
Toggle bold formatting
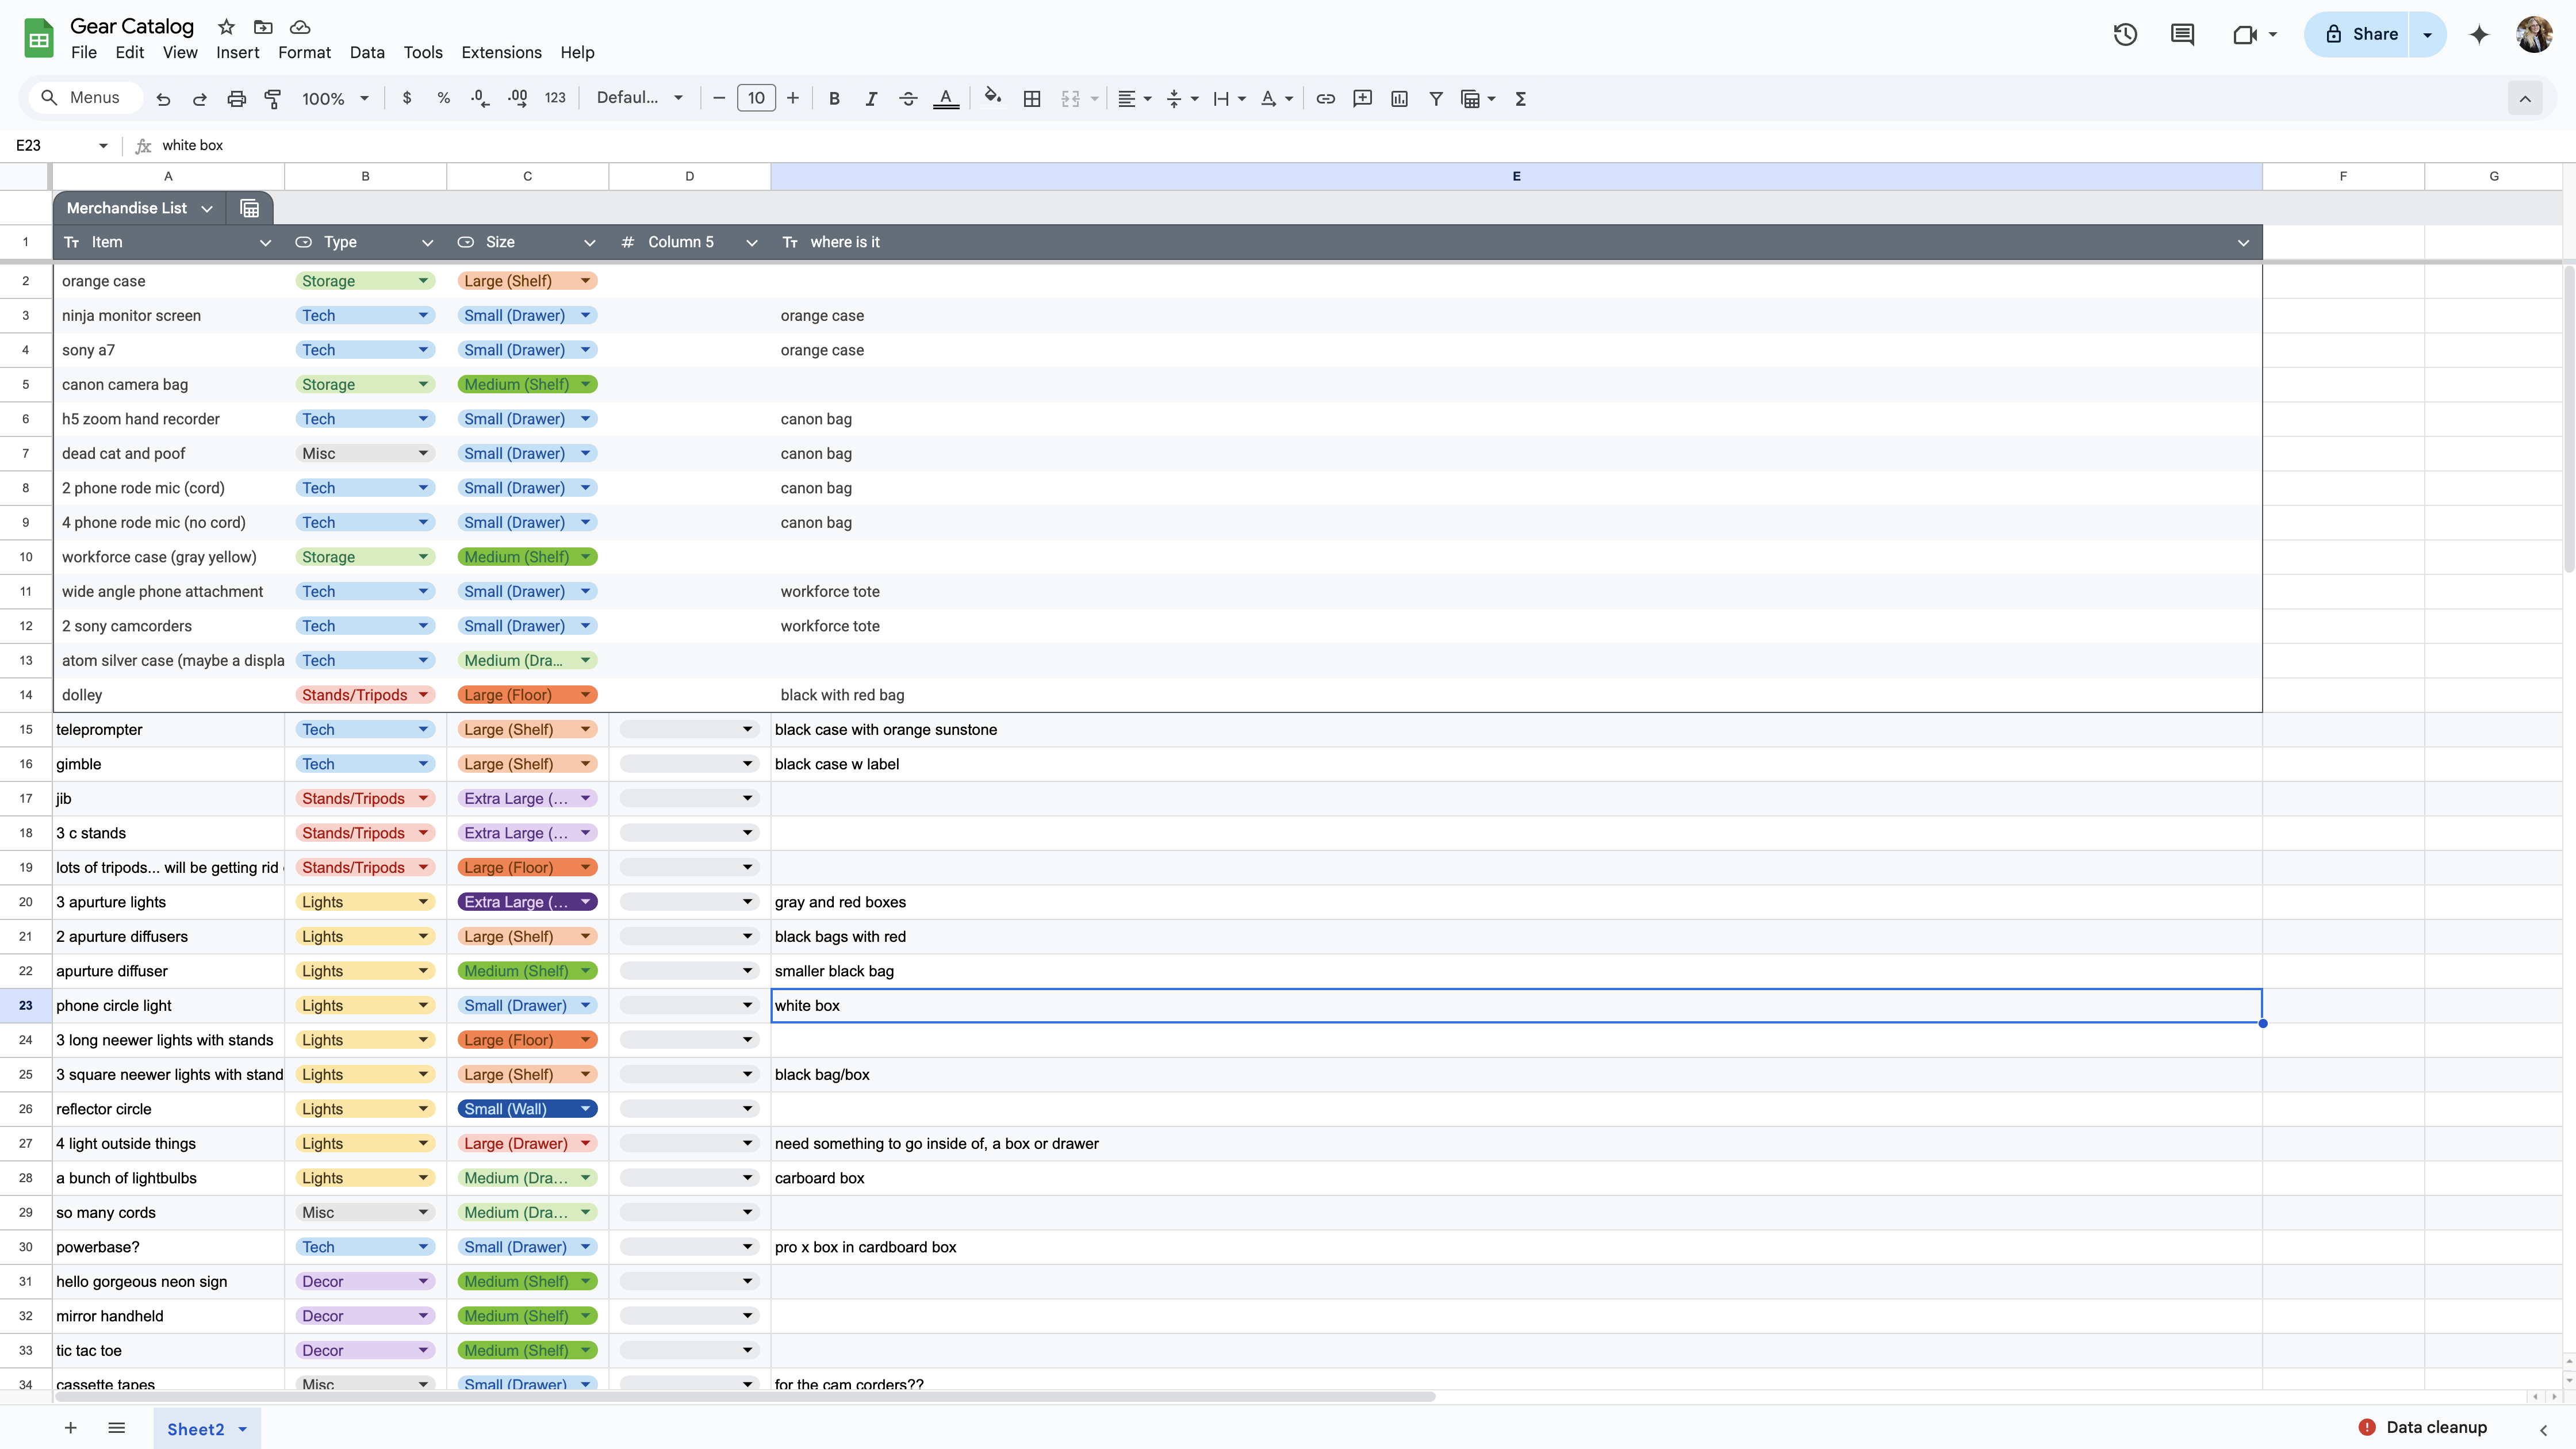point(834,98)
